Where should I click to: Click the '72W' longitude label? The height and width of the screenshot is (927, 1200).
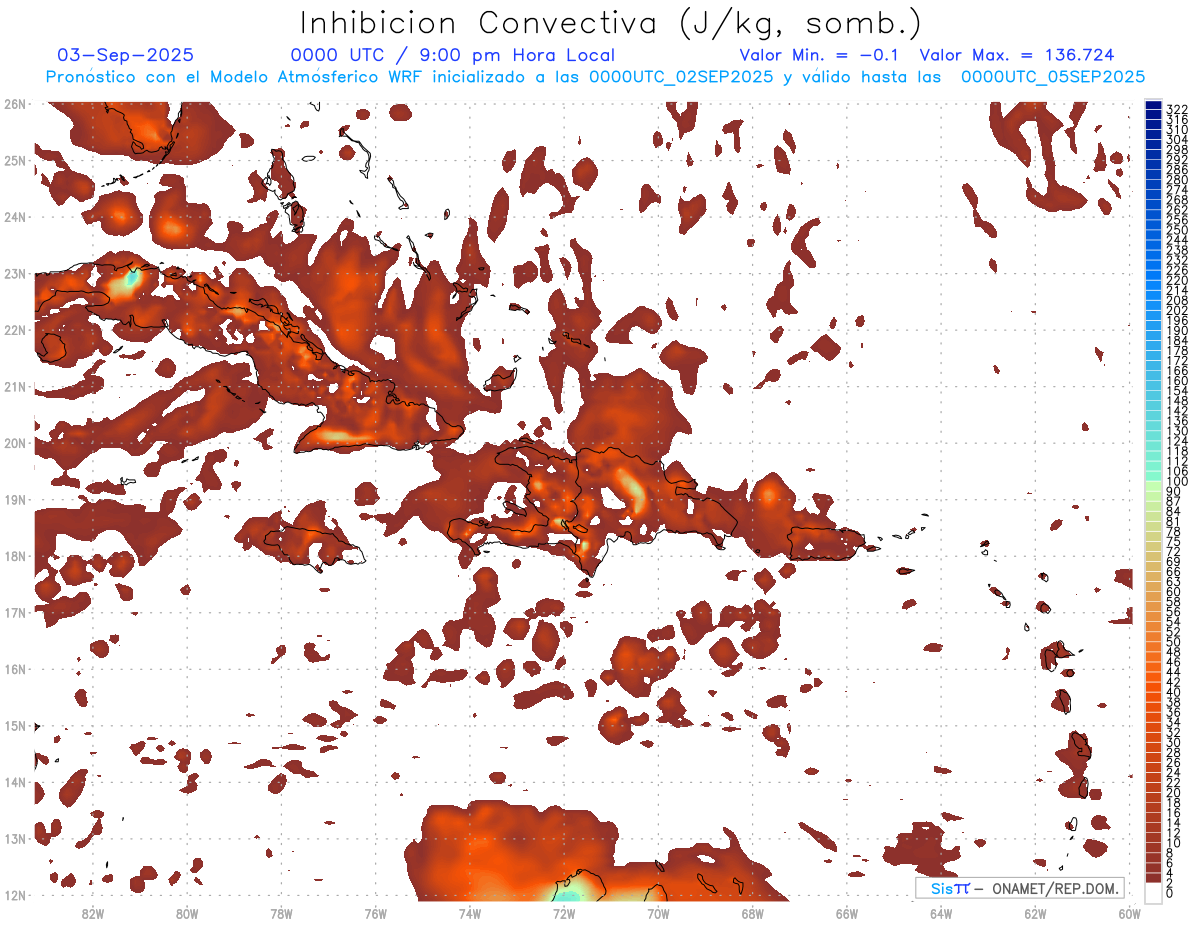564,913
